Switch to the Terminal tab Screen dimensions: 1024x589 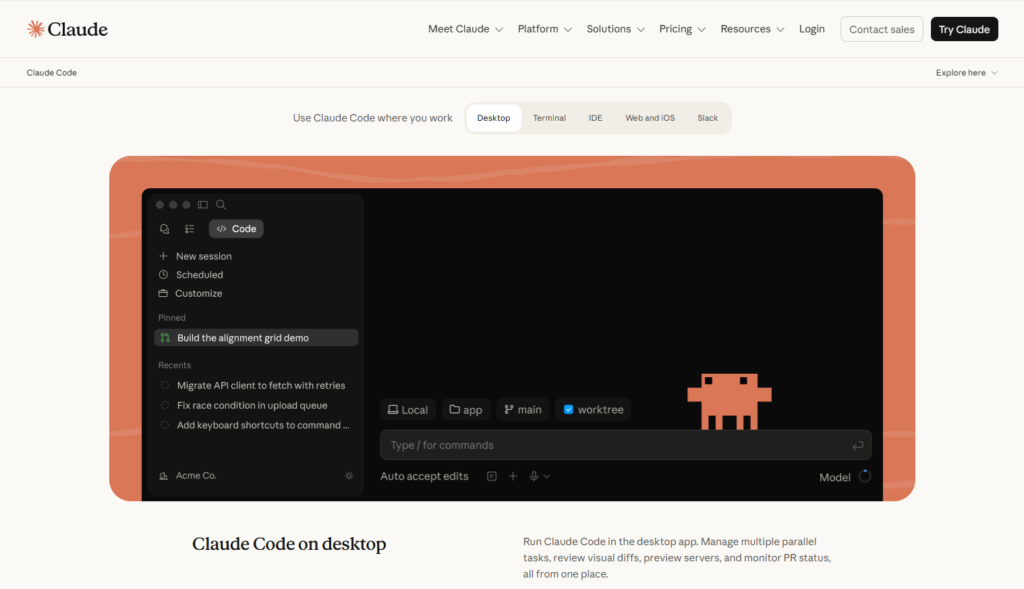pyautogui.click(x=549, y=118)
